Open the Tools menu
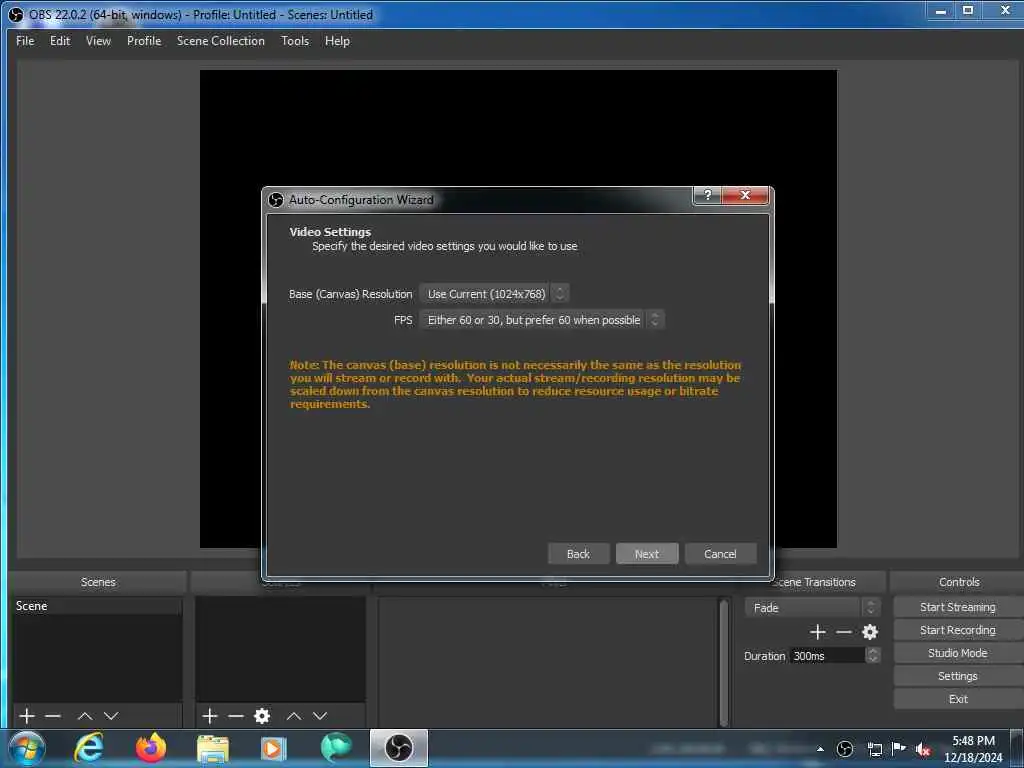 pyautogui.click(x=295, y=41)
